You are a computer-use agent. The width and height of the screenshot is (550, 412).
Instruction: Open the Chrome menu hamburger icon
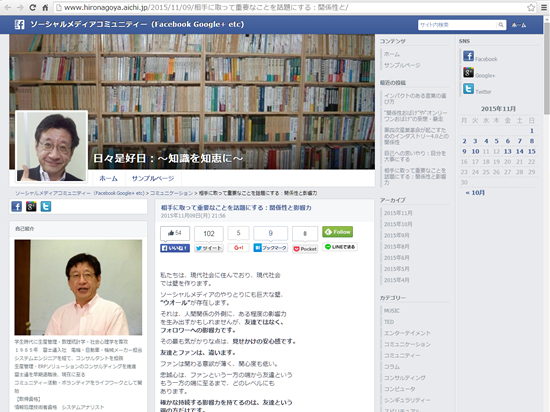tap(544, 7)
